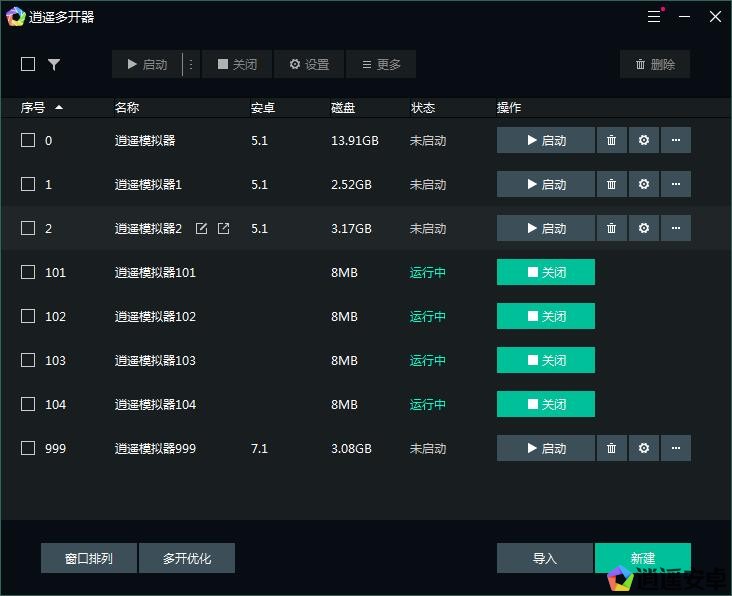The width and height of the screenshot is (732, 596).
Task: Start 逍遥模拟器999 with 启动 button
Action: (546, 448)
